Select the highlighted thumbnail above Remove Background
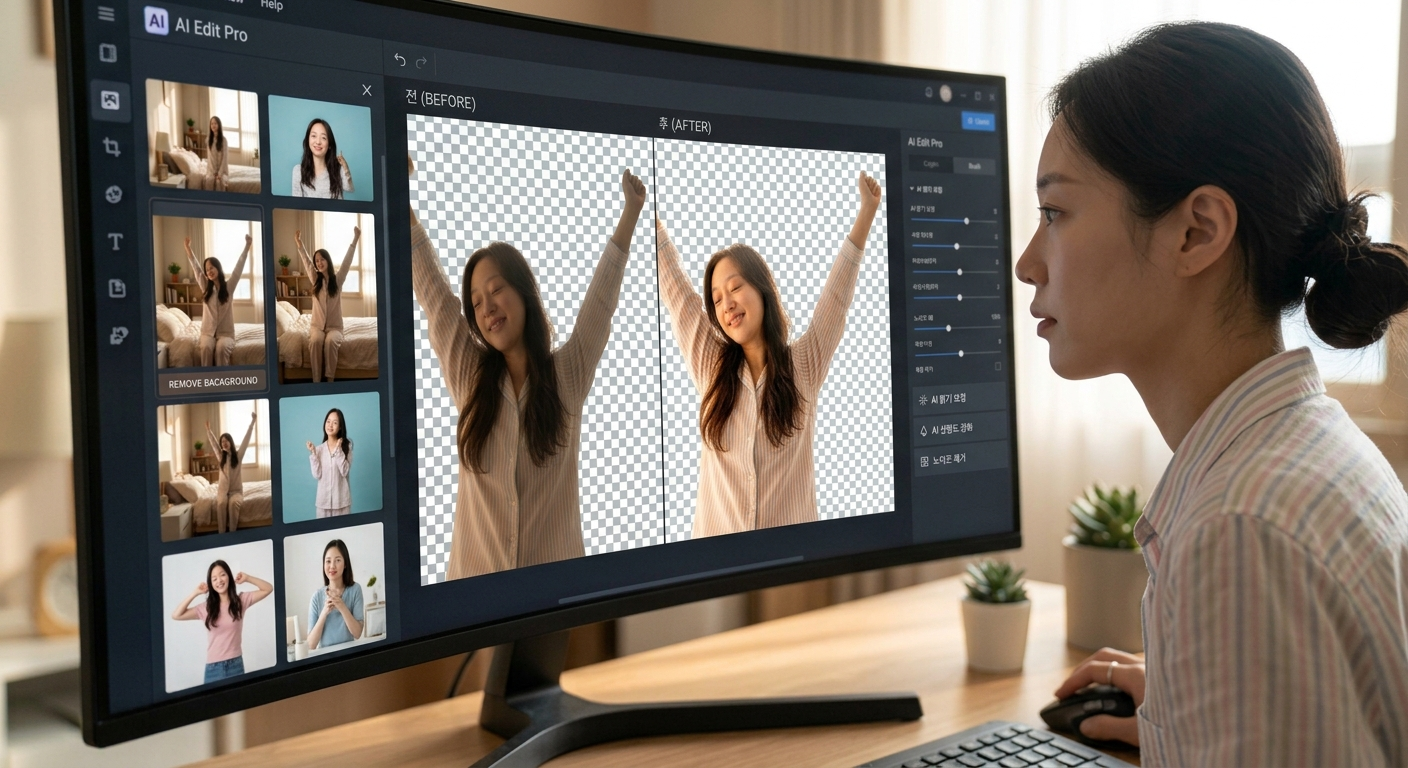The width and height of the screenshot is (1408, 768). click(208, 289)
